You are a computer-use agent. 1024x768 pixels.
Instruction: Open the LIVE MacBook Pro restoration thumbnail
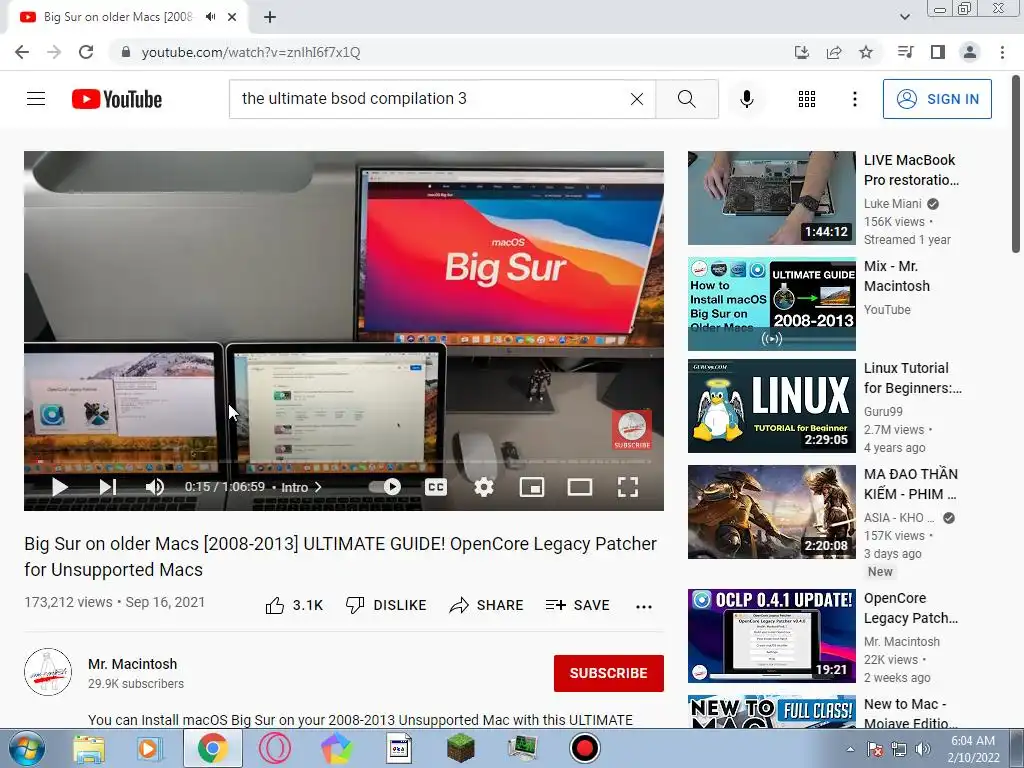pos(771,198)
